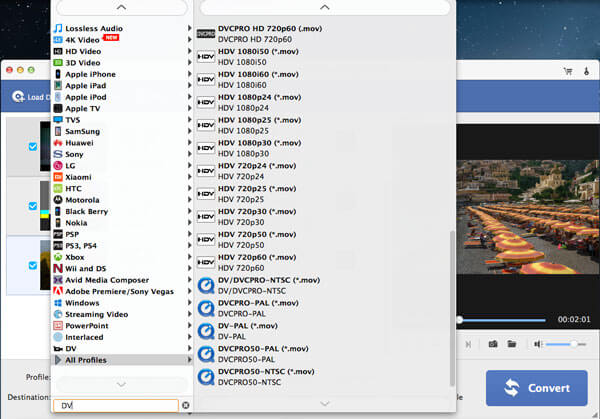Click the DV camcorder icon

pyautogui.click(x=58, y=349)
